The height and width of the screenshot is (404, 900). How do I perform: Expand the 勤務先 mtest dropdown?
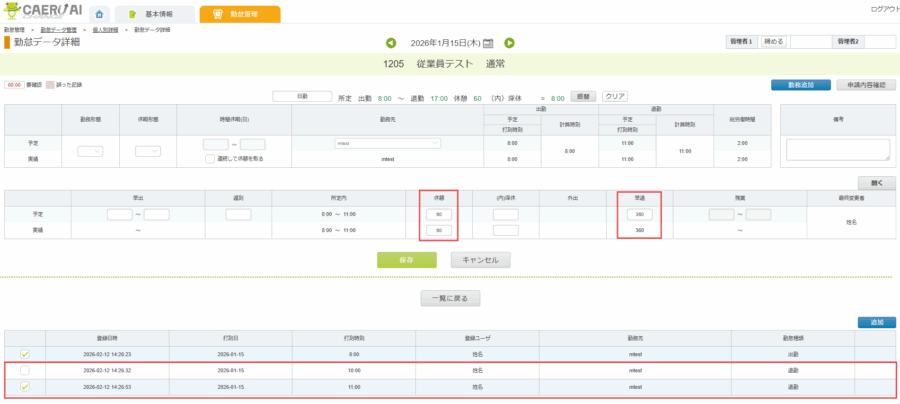(387, 144)
